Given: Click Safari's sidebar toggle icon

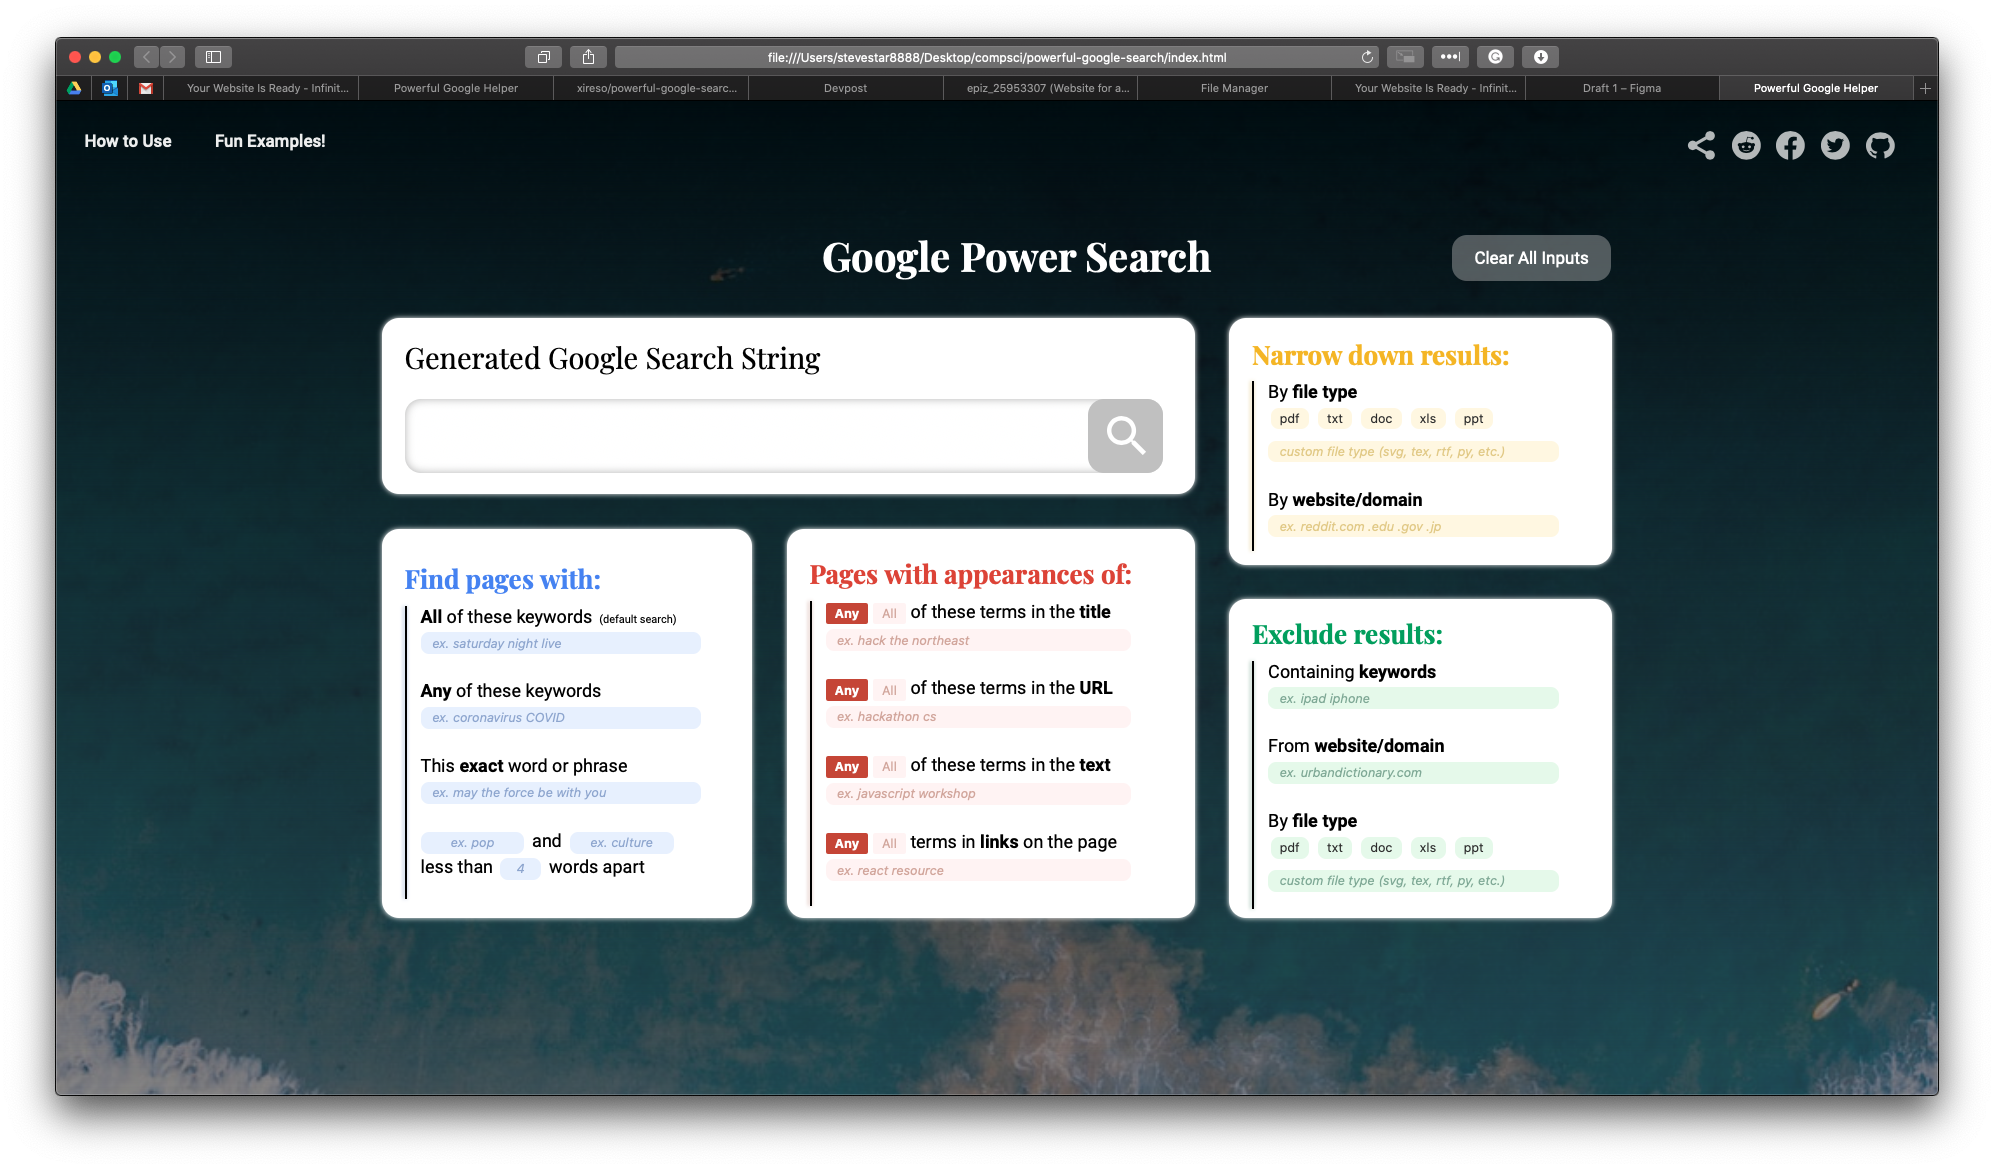Looking at the screenshot, I should click(213, 57).
